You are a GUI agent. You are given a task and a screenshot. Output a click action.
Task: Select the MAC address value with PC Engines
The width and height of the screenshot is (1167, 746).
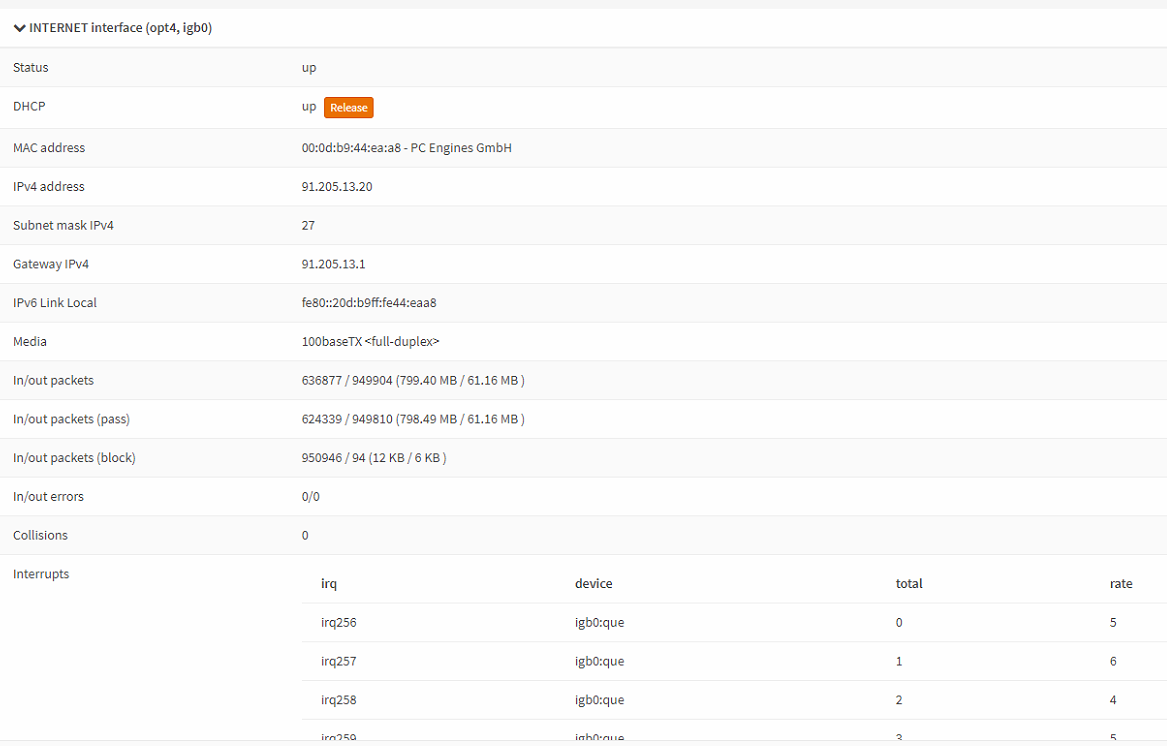tap(406, 148)
